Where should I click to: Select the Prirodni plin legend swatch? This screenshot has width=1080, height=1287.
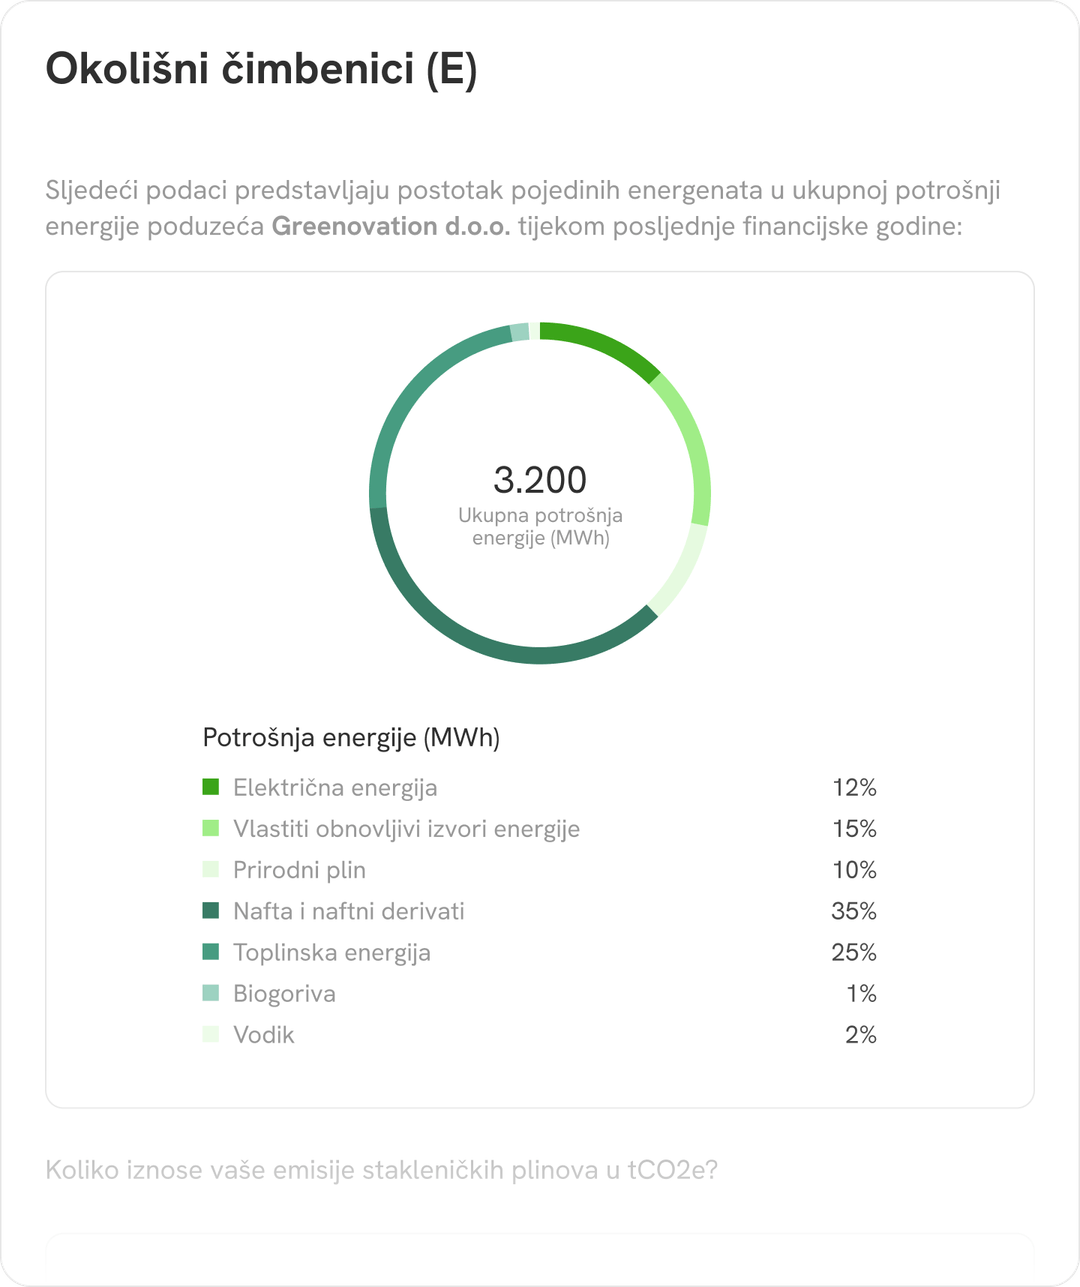pos(210,869)
